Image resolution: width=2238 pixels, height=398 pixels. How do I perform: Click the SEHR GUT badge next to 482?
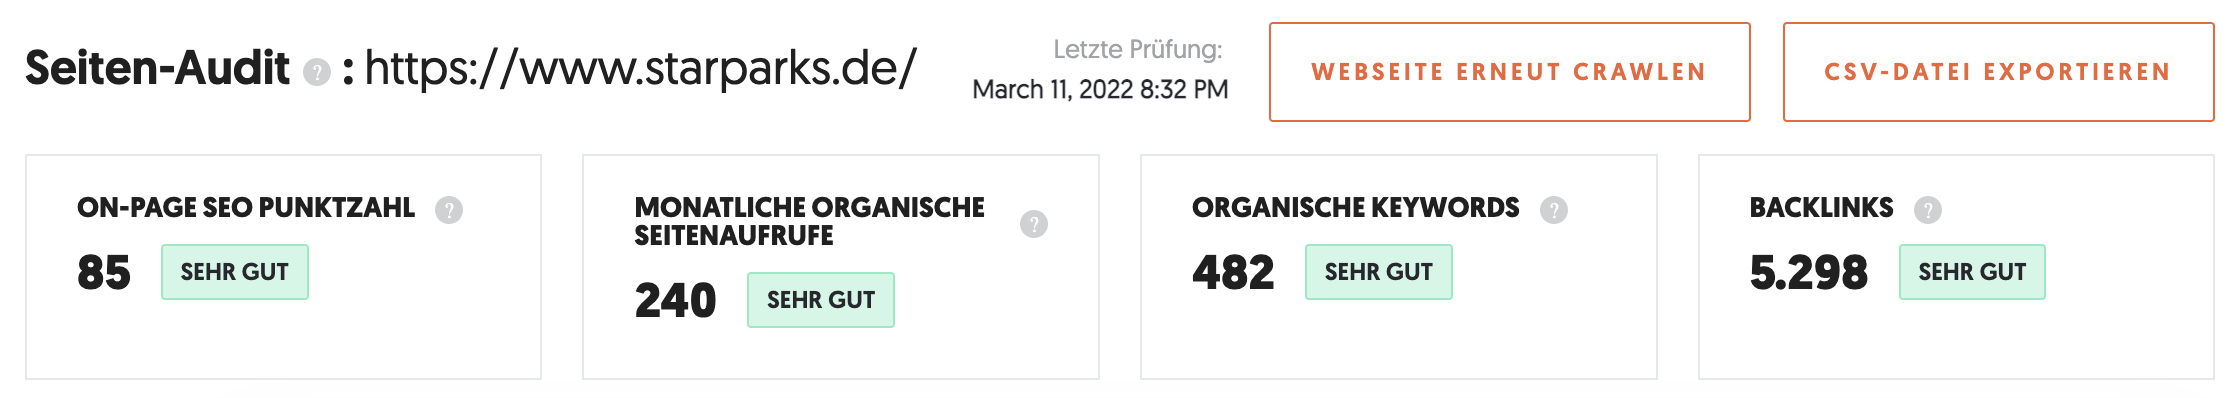[x=1379, y=272]
